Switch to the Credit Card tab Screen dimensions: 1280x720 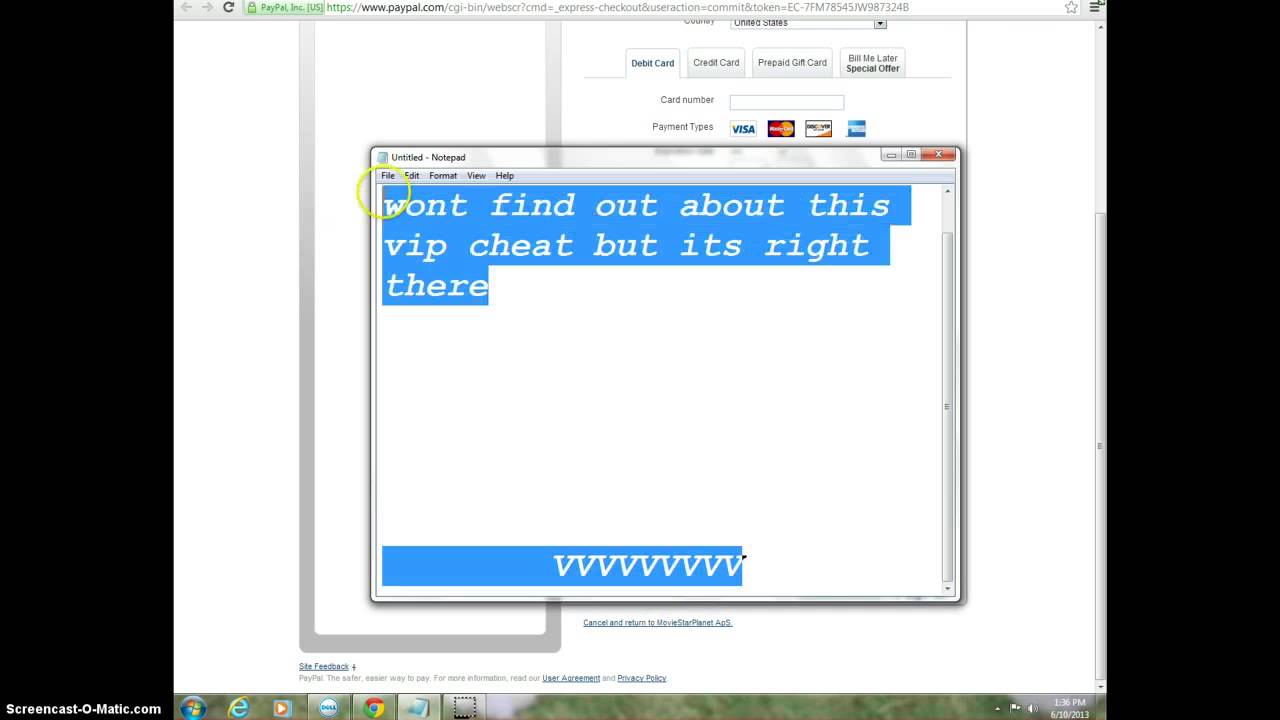(716, 62)
